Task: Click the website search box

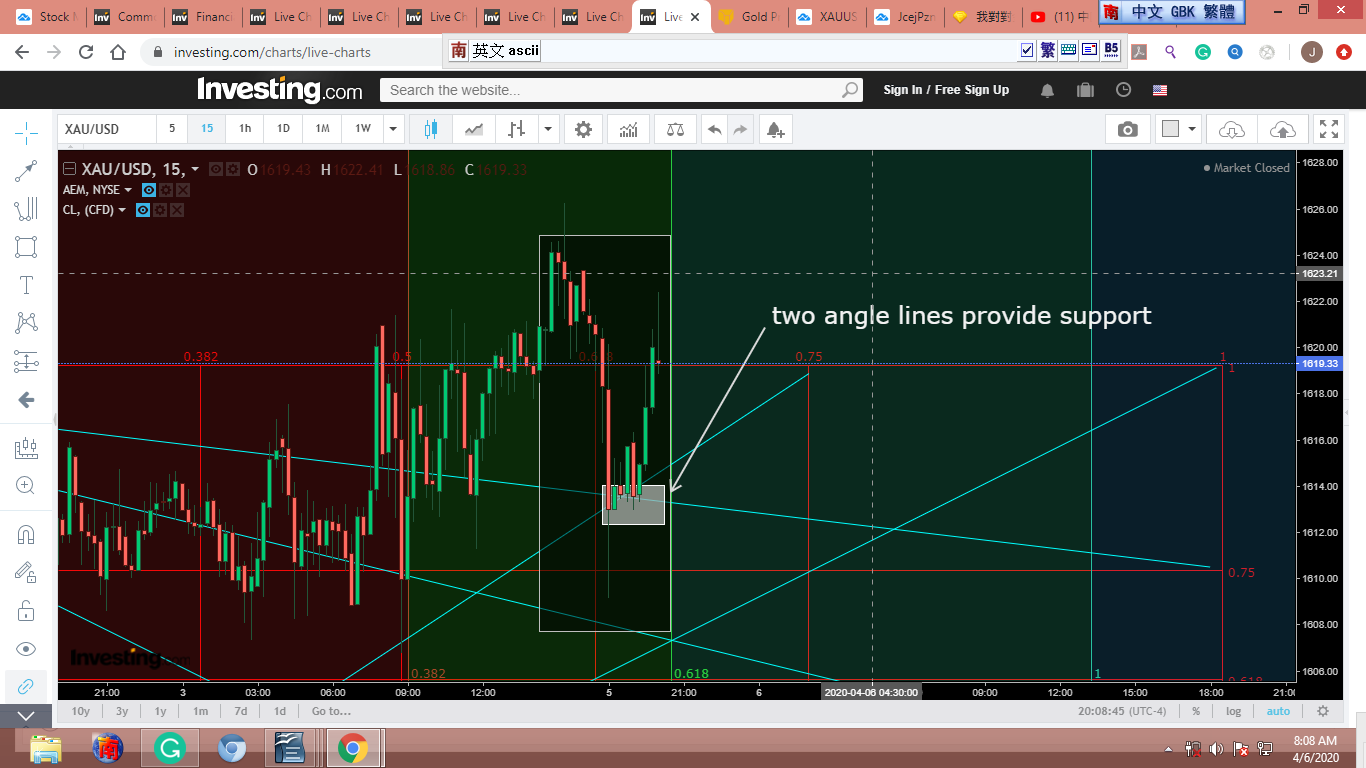Action: pos(621,90)
